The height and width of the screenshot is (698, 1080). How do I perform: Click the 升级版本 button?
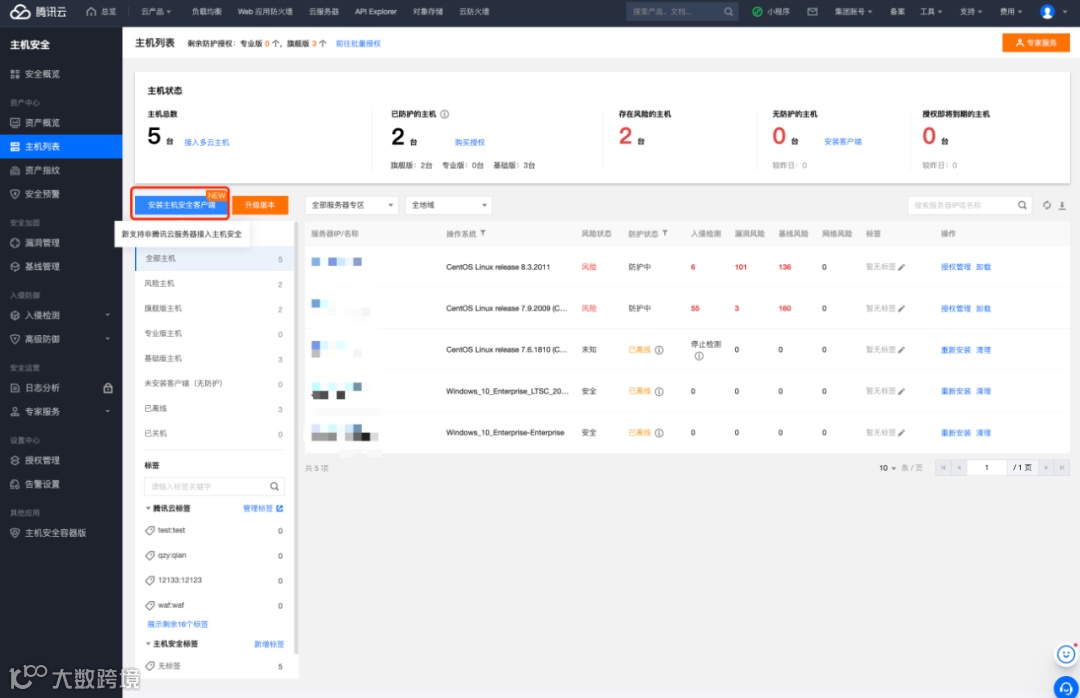[260, 205]
